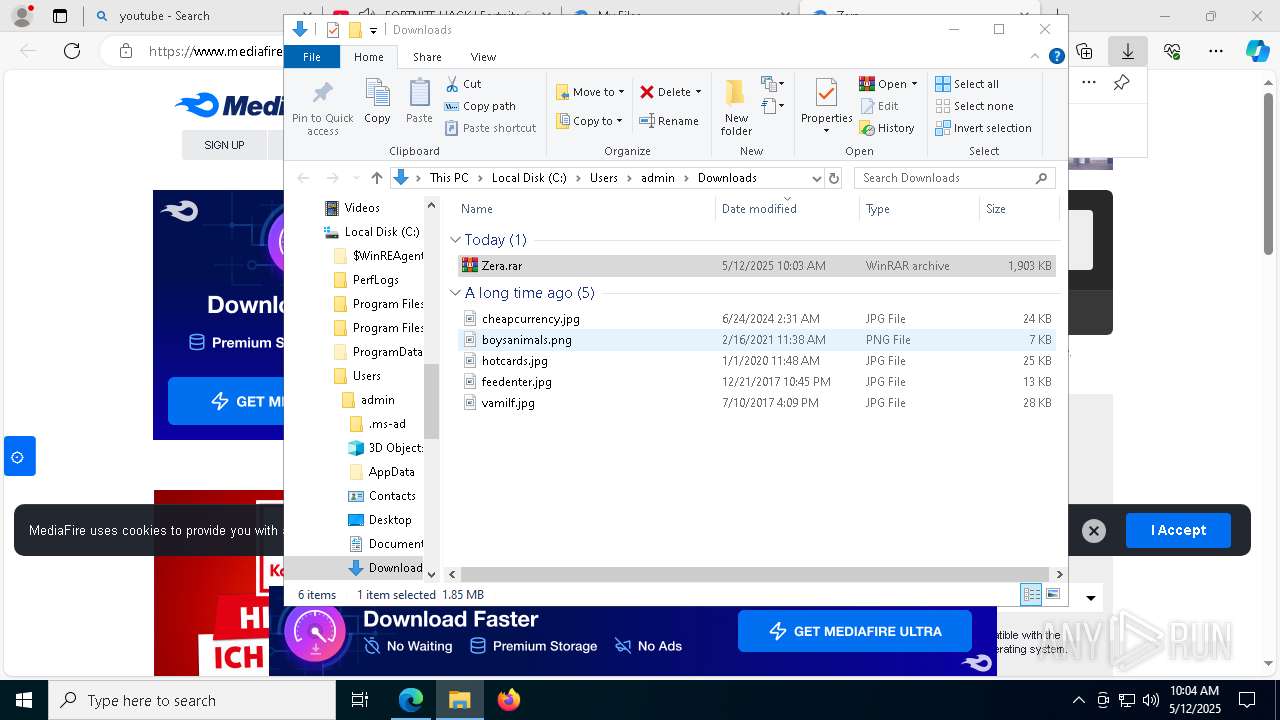Select boysanimals.png file
1280x720 pixels.
click(755, 340)
